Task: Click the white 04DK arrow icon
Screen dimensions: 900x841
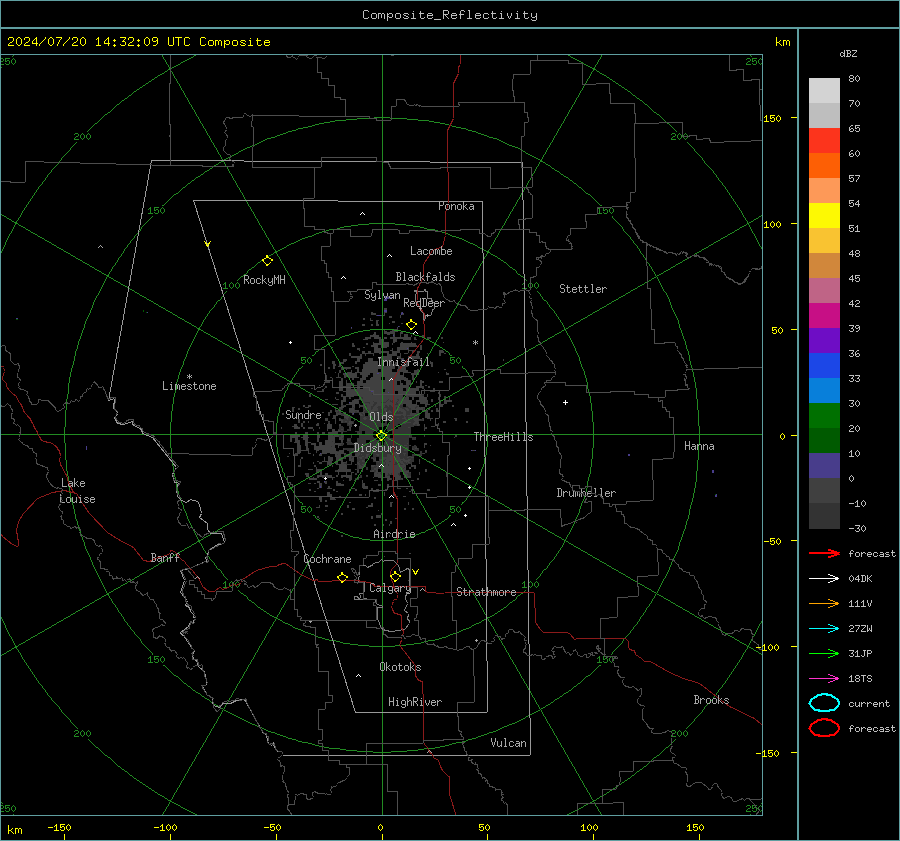Action: (x=824, y=578)
